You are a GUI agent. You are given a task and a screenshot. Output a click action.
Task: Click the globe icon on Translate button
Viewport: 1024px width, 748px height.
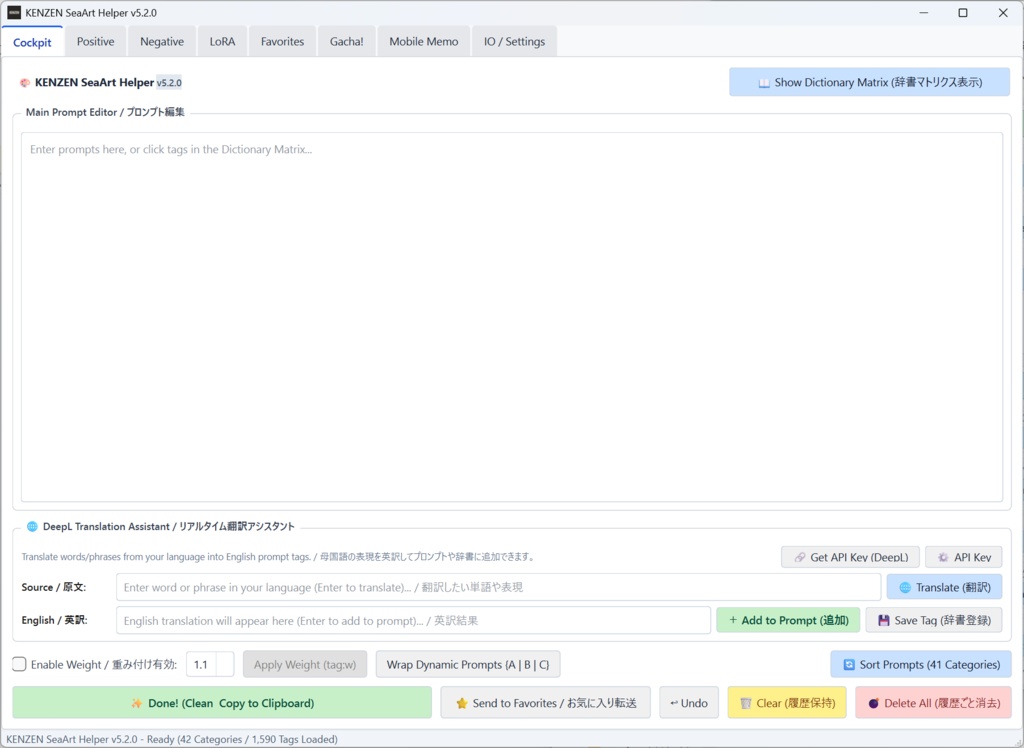click(905, 588)
